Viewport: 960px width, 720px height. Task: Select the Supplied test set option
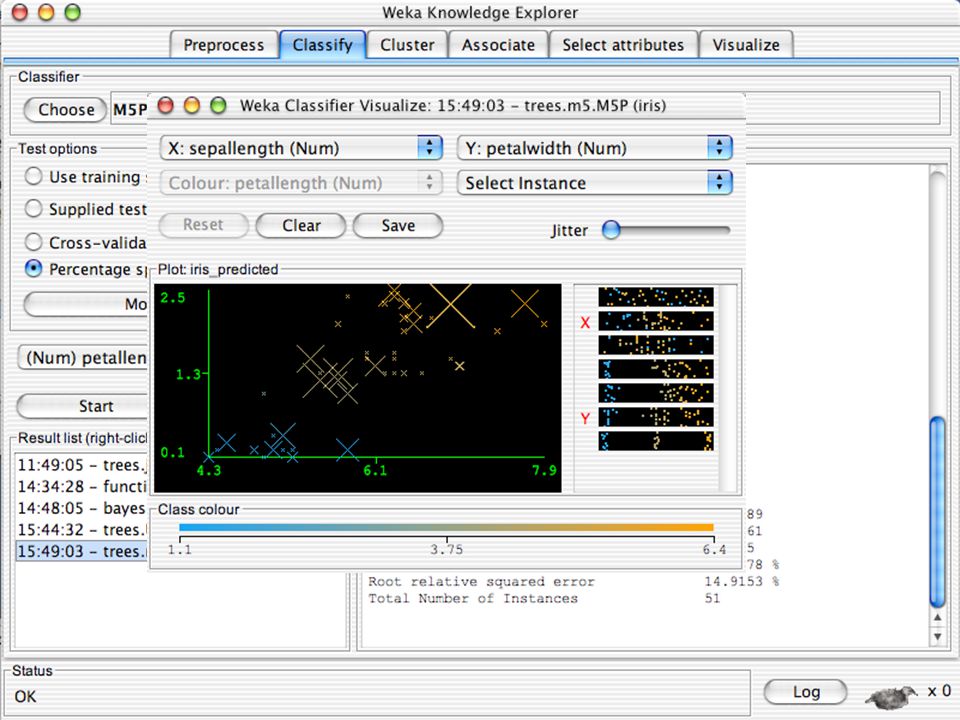[33, 209]
